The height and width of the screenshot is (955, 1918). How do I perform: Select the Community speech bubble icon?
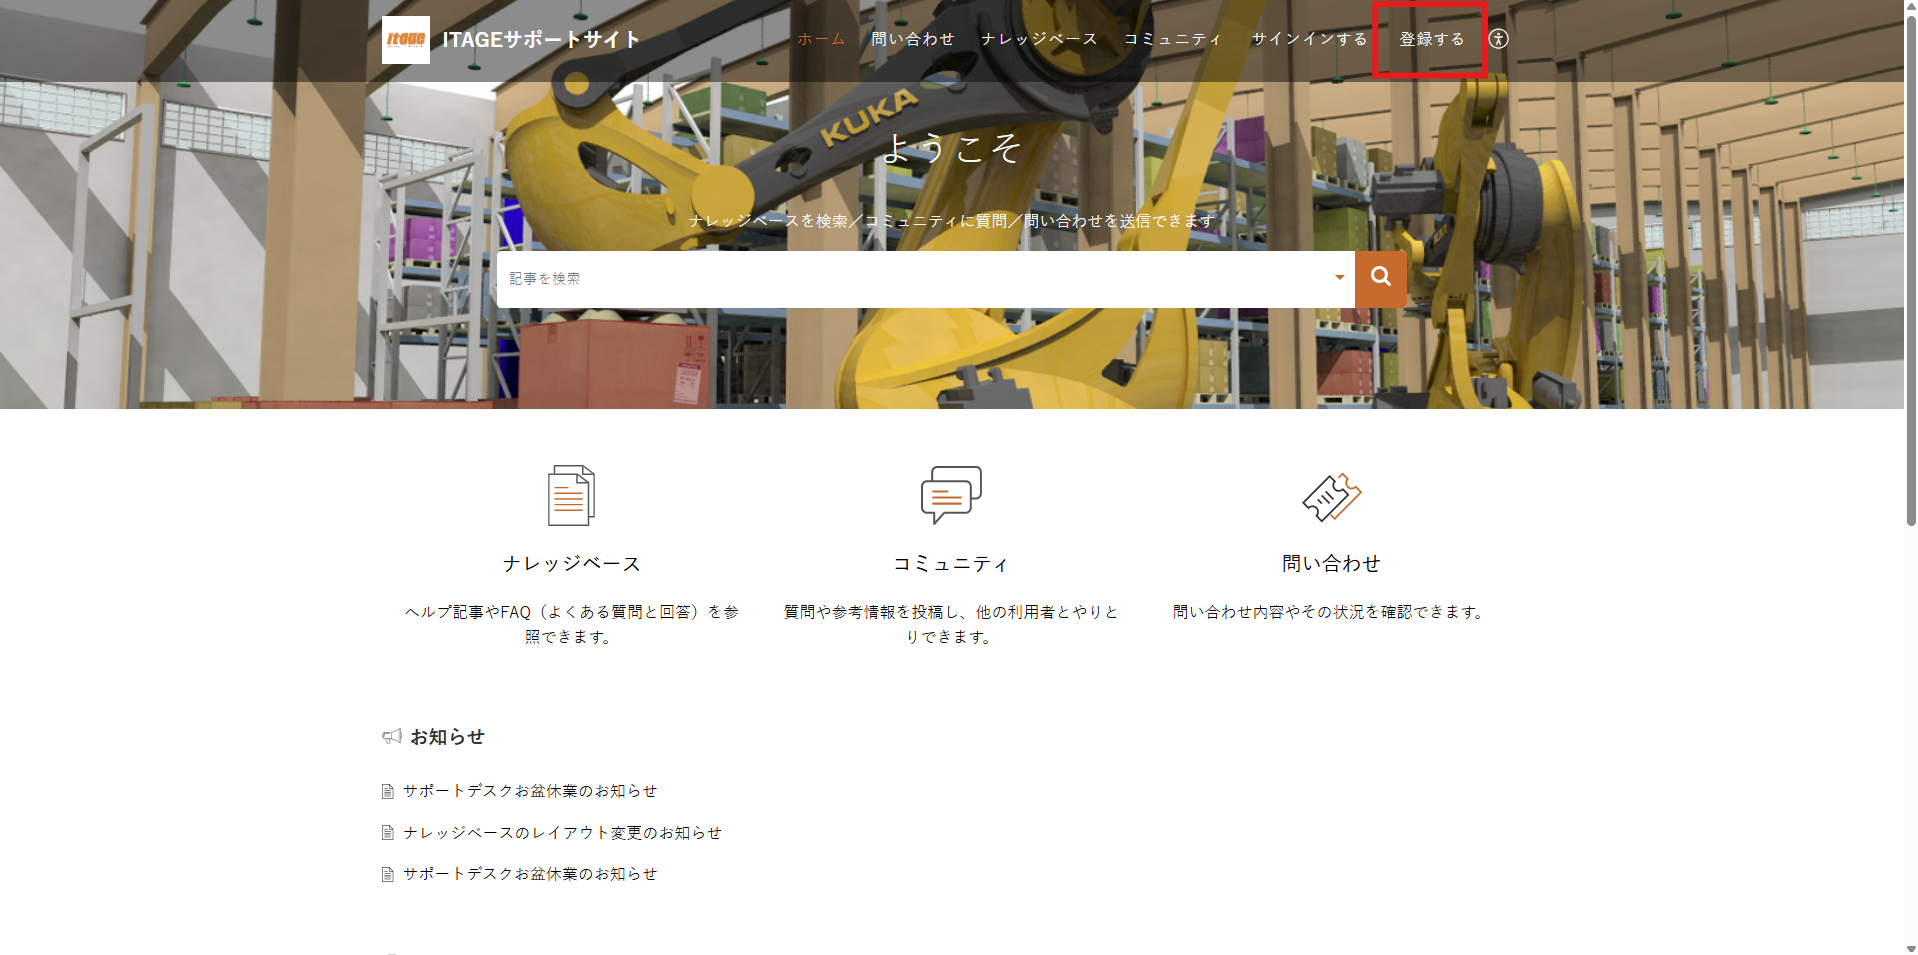(x=950, y=494)
